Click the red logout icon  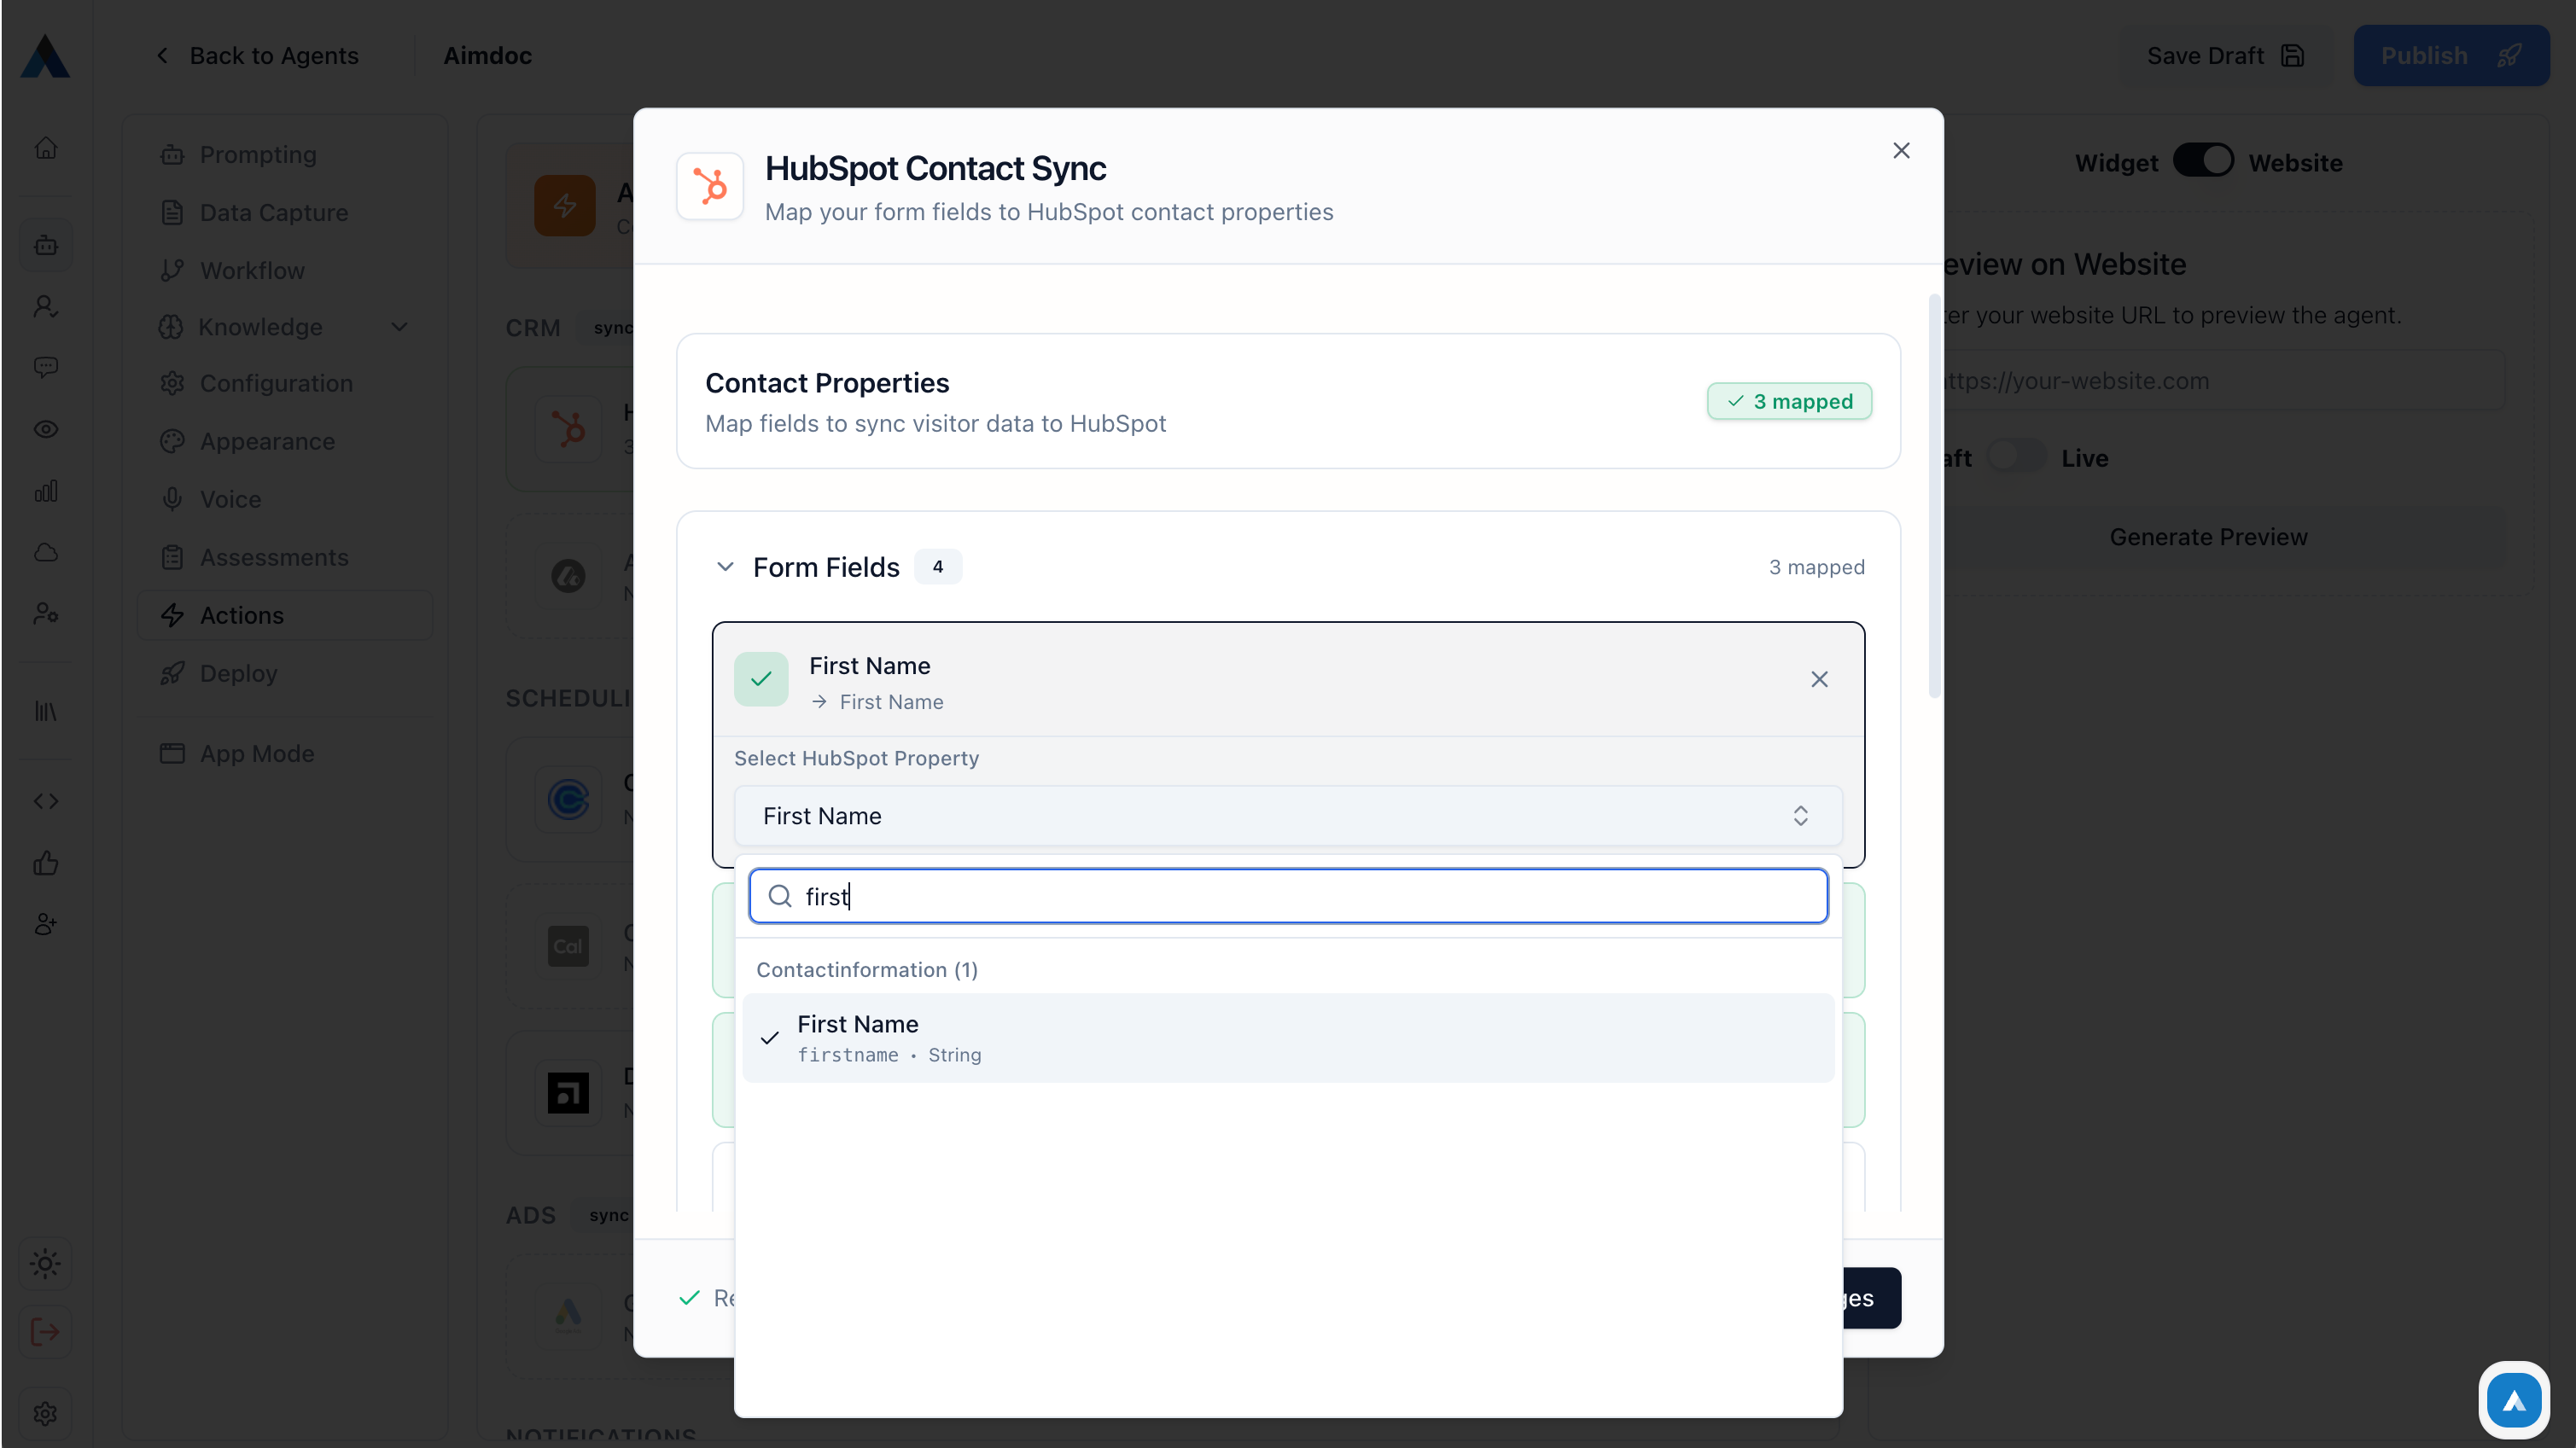(46, 1332)
